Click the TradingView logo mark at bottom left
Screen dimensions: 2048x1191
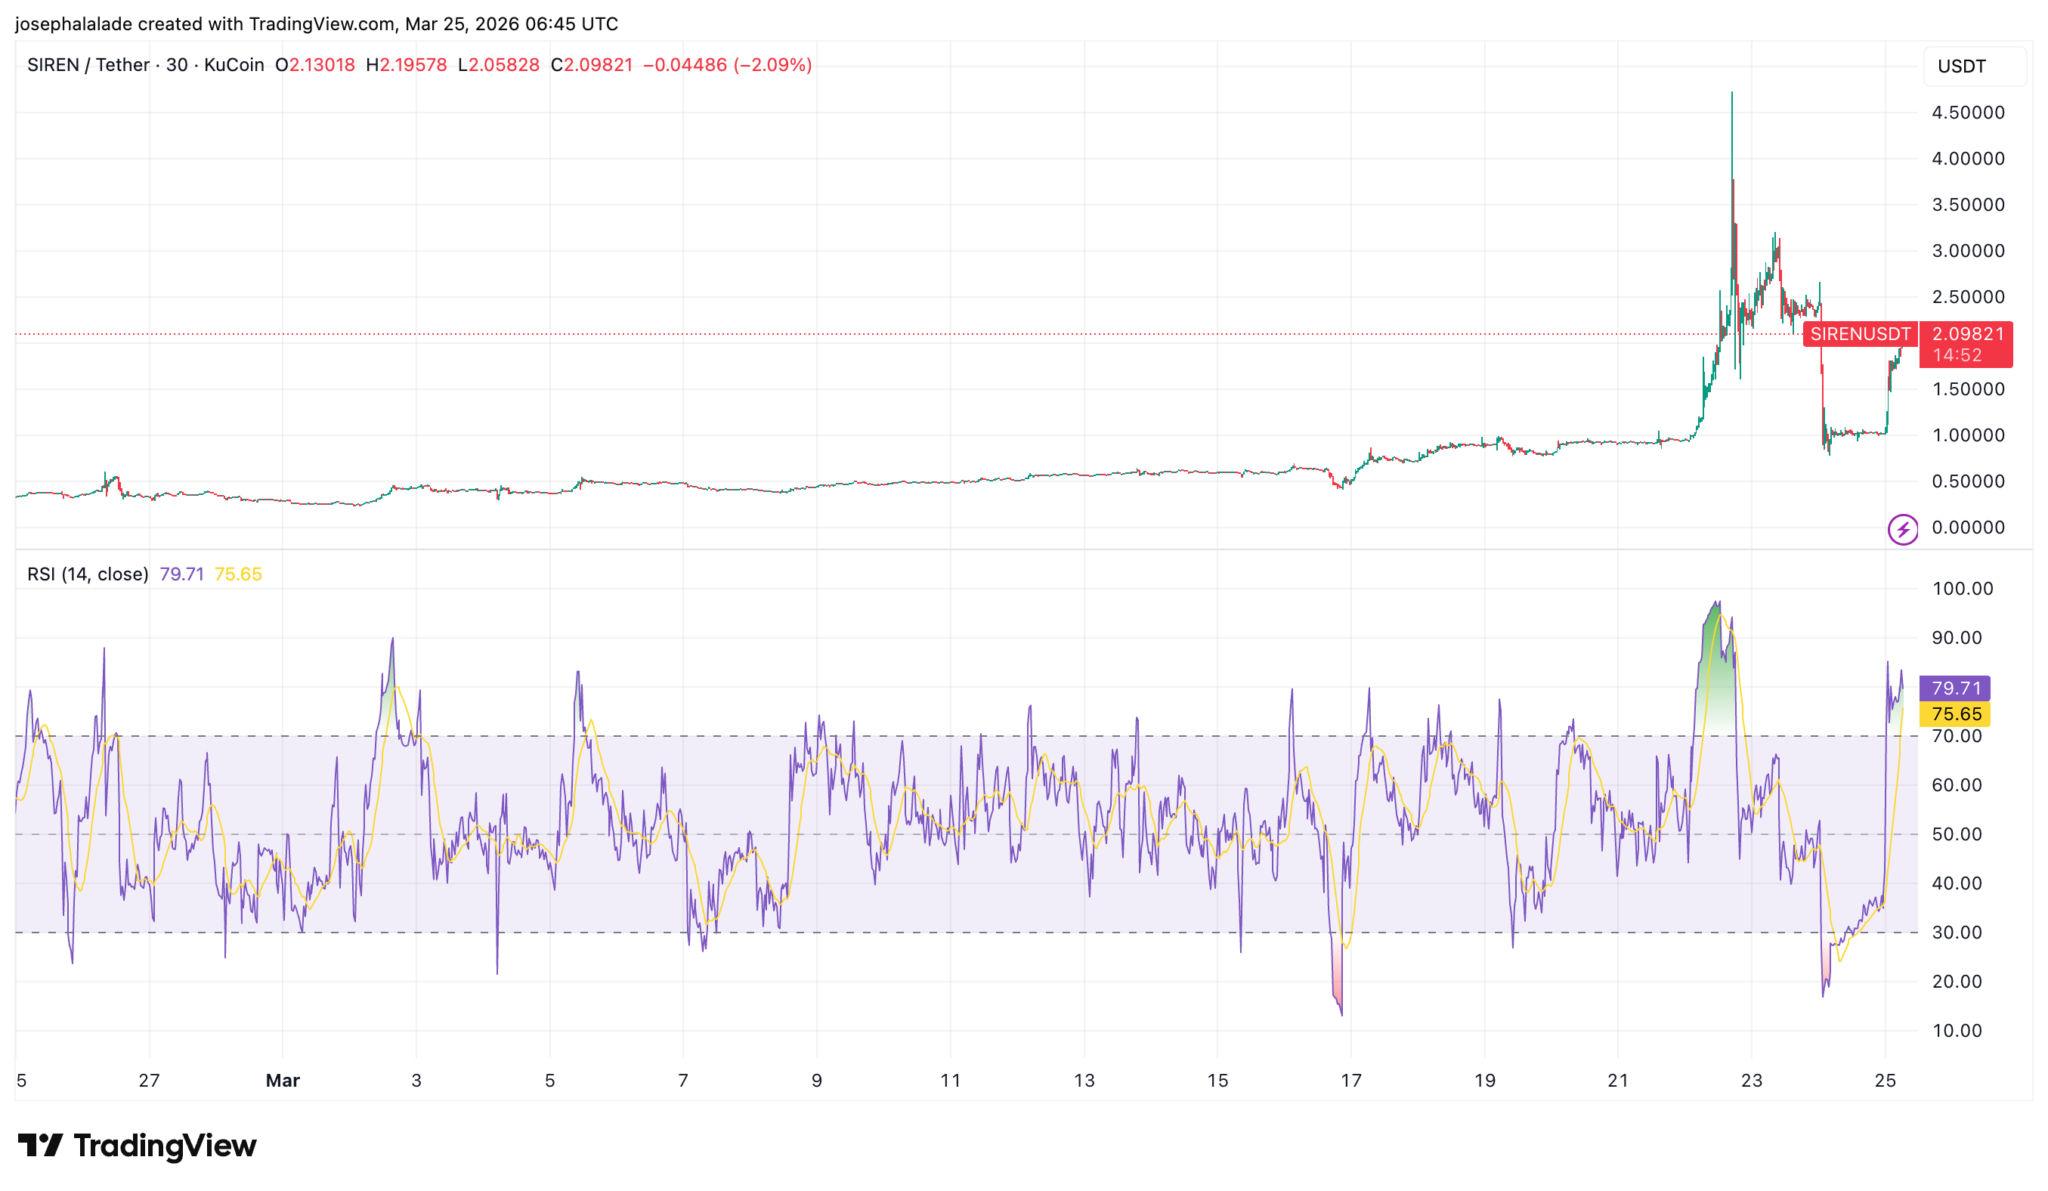(x=40, y=1145)
